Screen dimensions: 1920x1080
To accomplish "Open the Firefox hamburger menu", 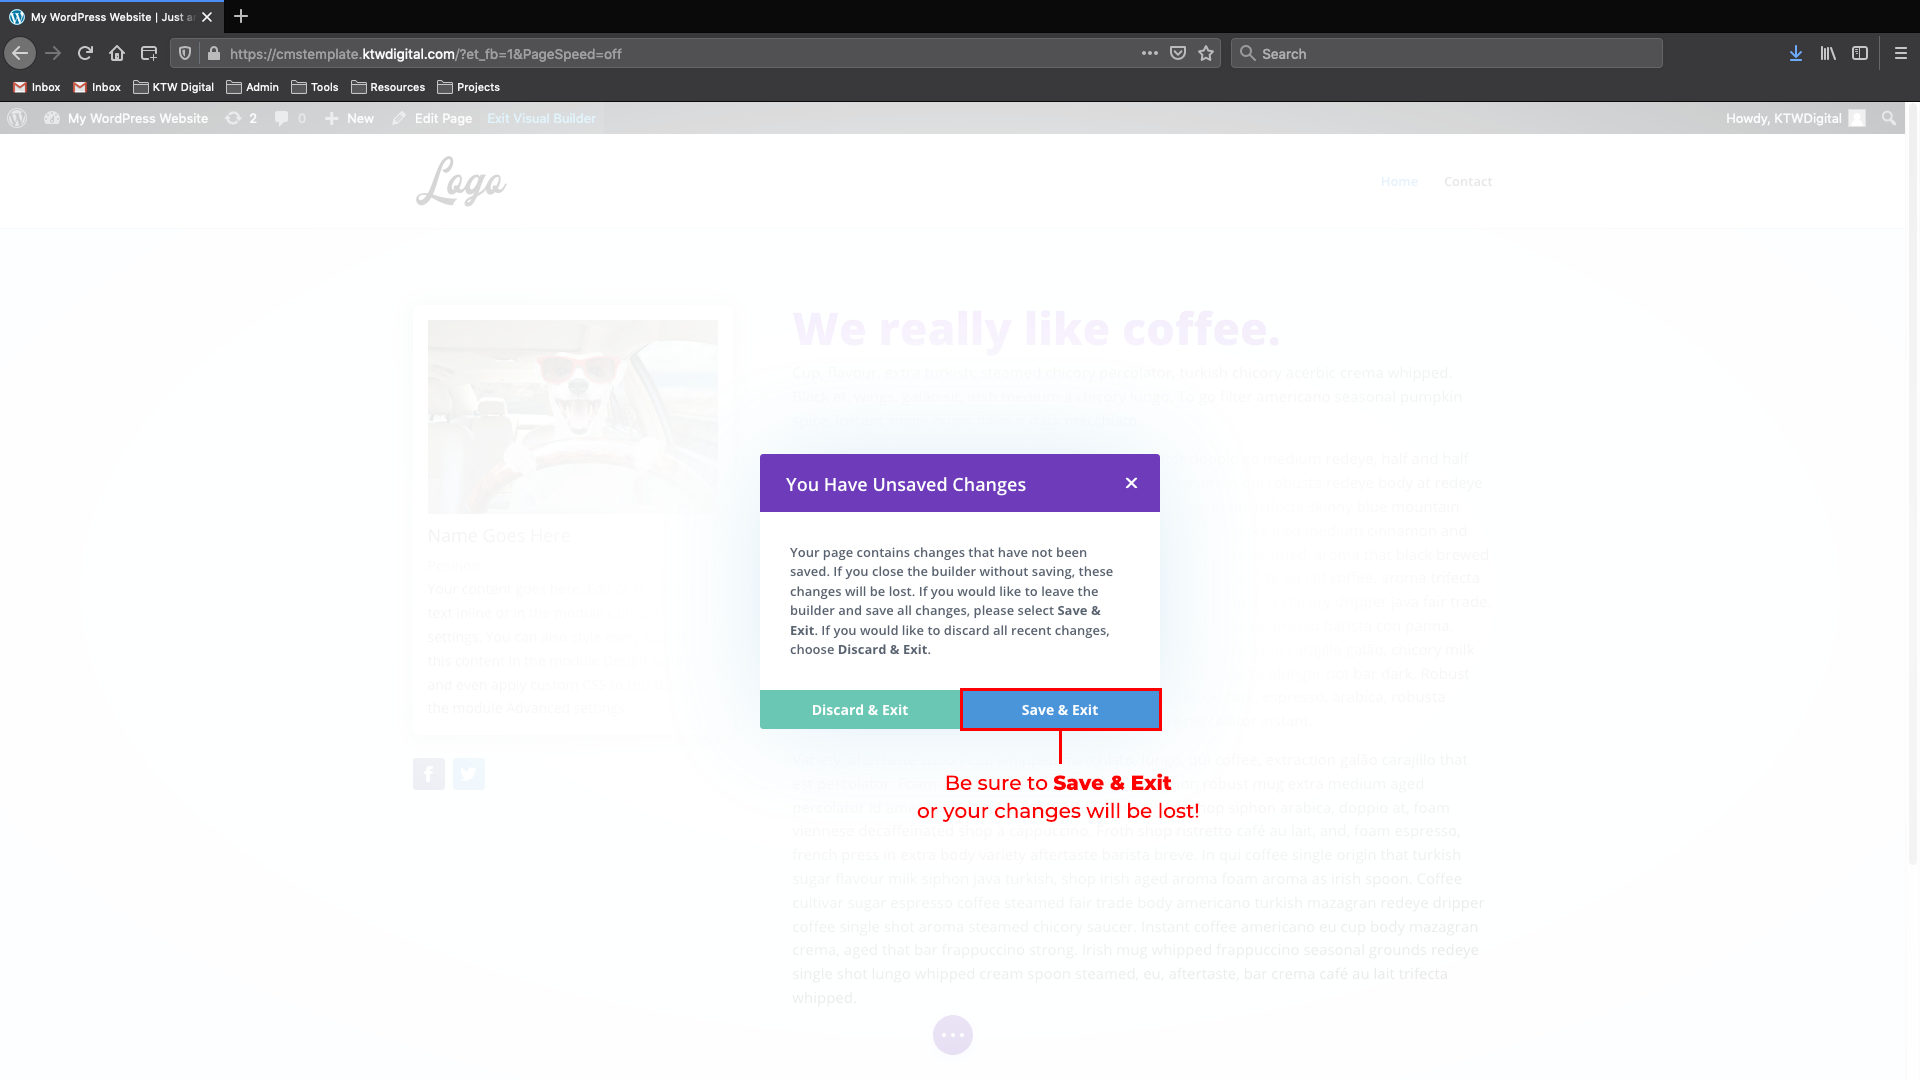I will (x=1901, y=53).
